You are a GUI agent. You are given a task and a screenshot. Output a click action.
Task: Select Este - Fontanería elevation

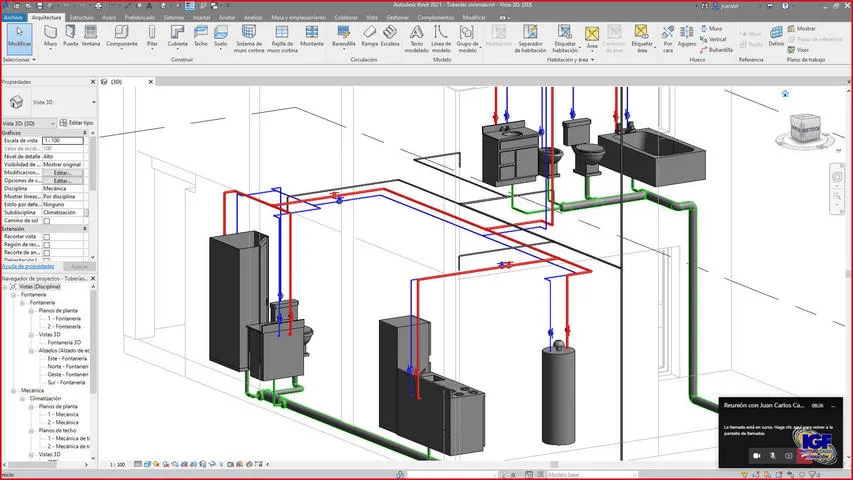pos(67,359)
